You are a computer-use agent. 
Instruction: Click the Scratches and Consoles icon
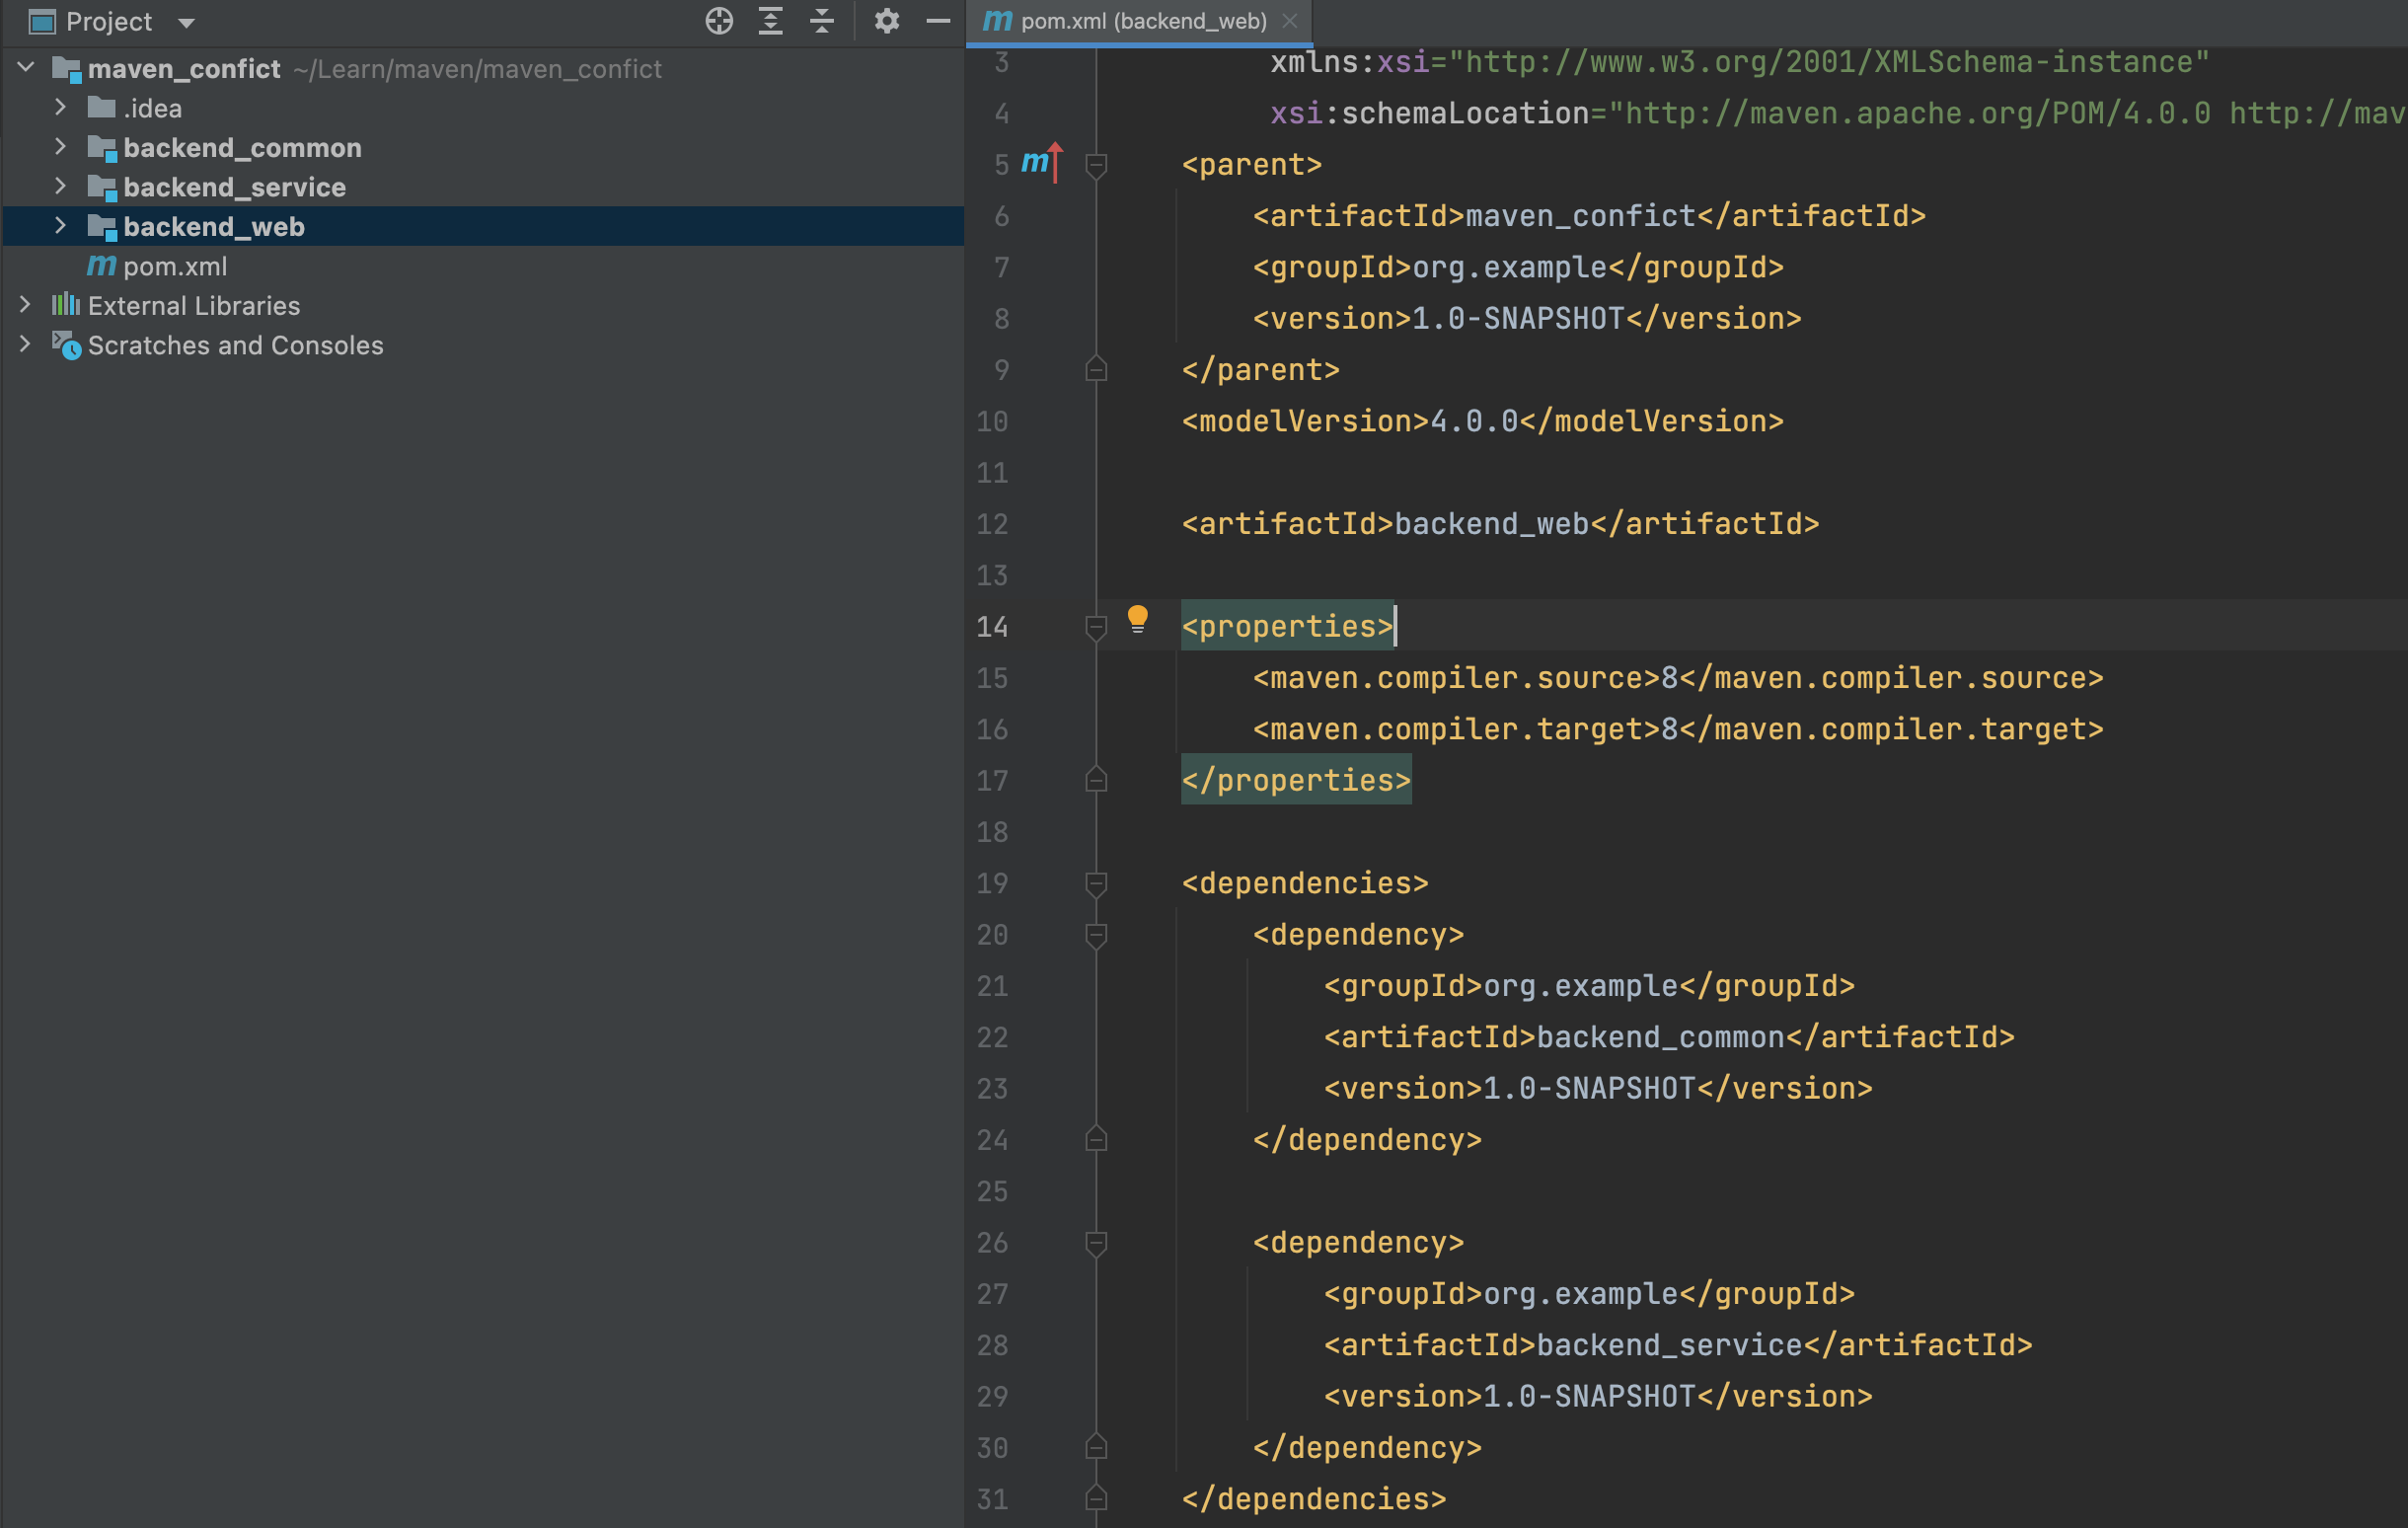[x=66, y=344]
